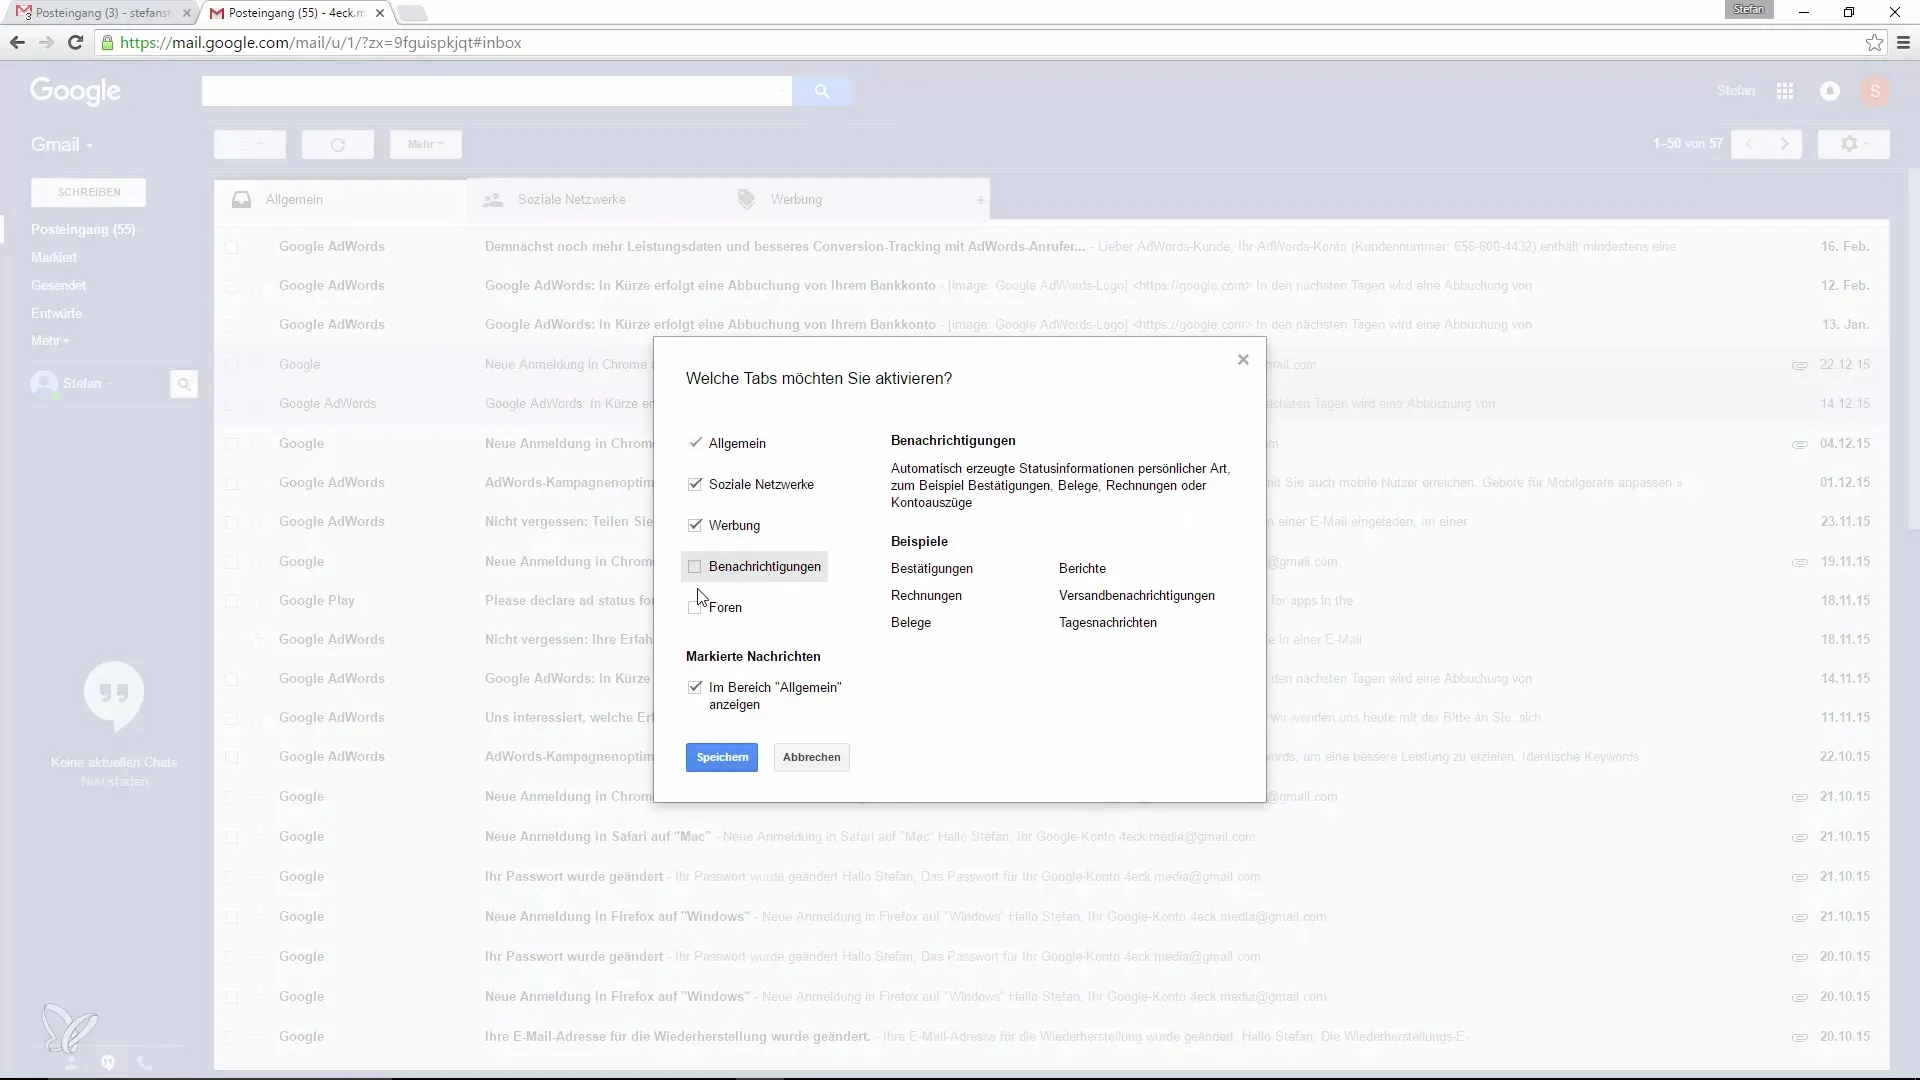
Task: Open the Mehr actions dropdown in toolbar
Action: point(426,145)
